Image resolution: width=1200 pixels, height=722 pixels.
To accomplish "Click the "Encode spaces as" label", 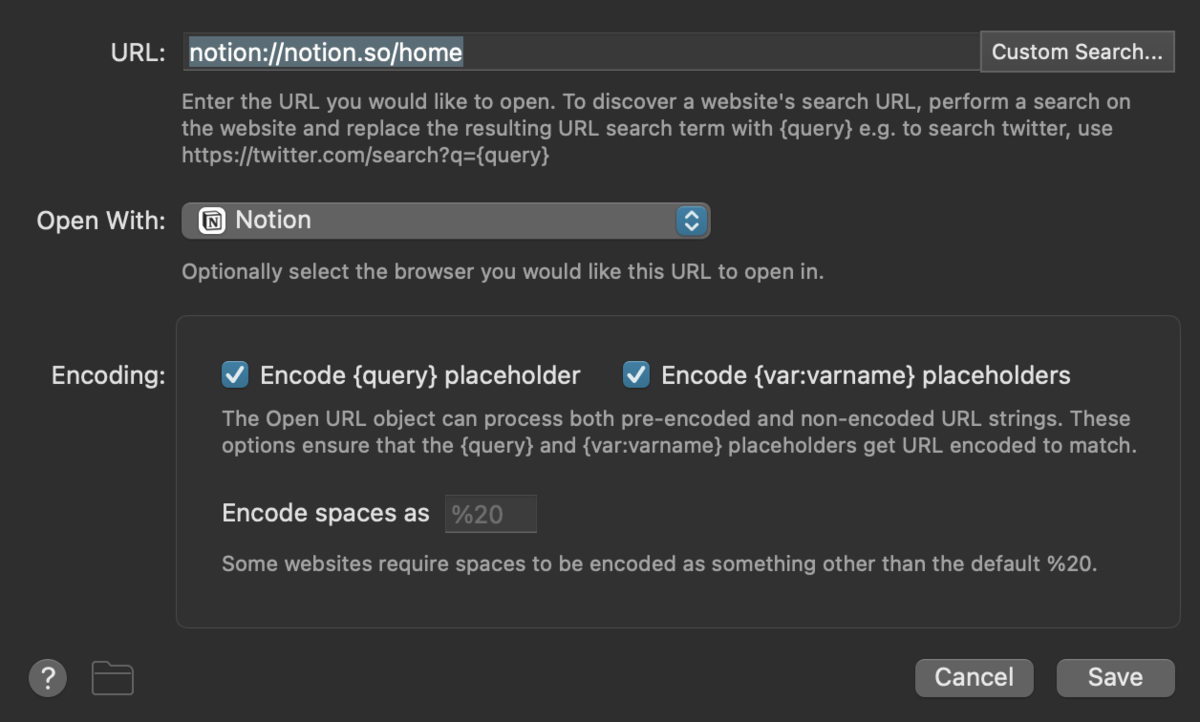I will pyautogui.click(x=325, y=514).
